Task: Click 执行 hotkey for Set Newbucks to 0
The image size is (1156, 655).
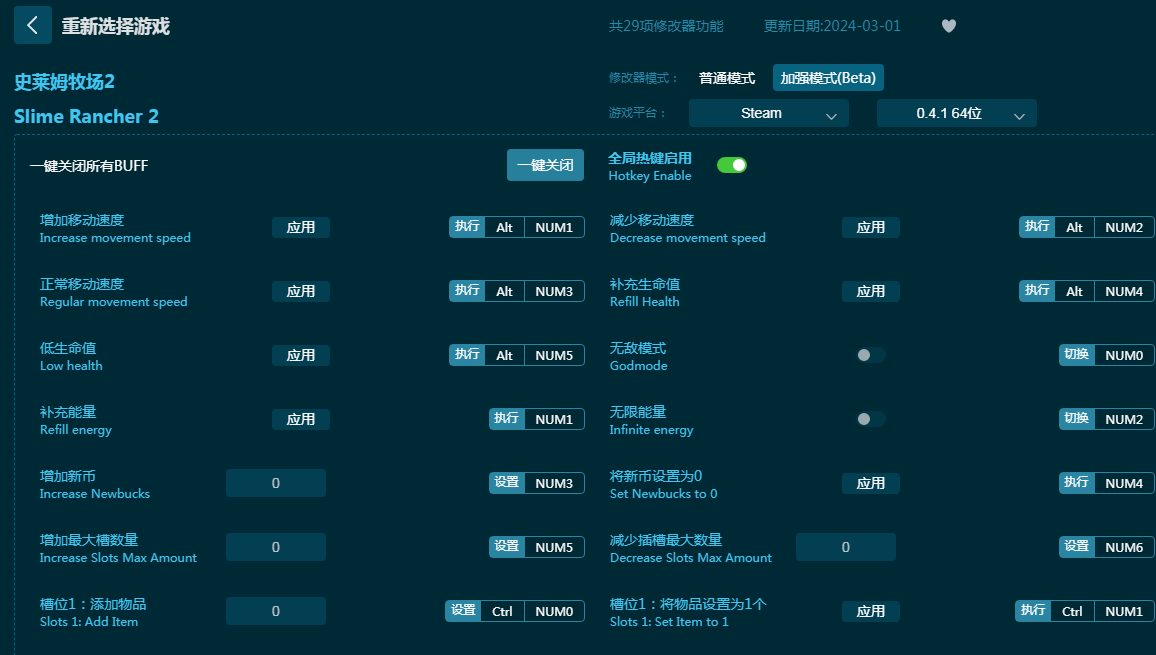Action: pyautogui.click(x=1077, y=482)
